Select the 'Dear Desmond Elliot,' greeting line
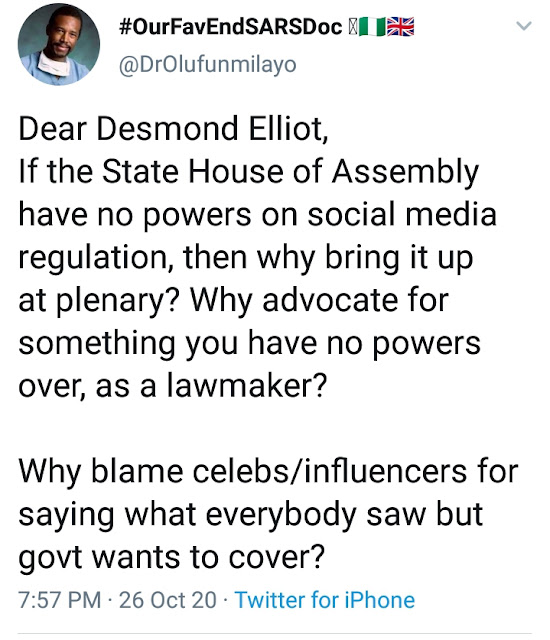This screenshot has height=640, width=550. click(x=173, y=129)
